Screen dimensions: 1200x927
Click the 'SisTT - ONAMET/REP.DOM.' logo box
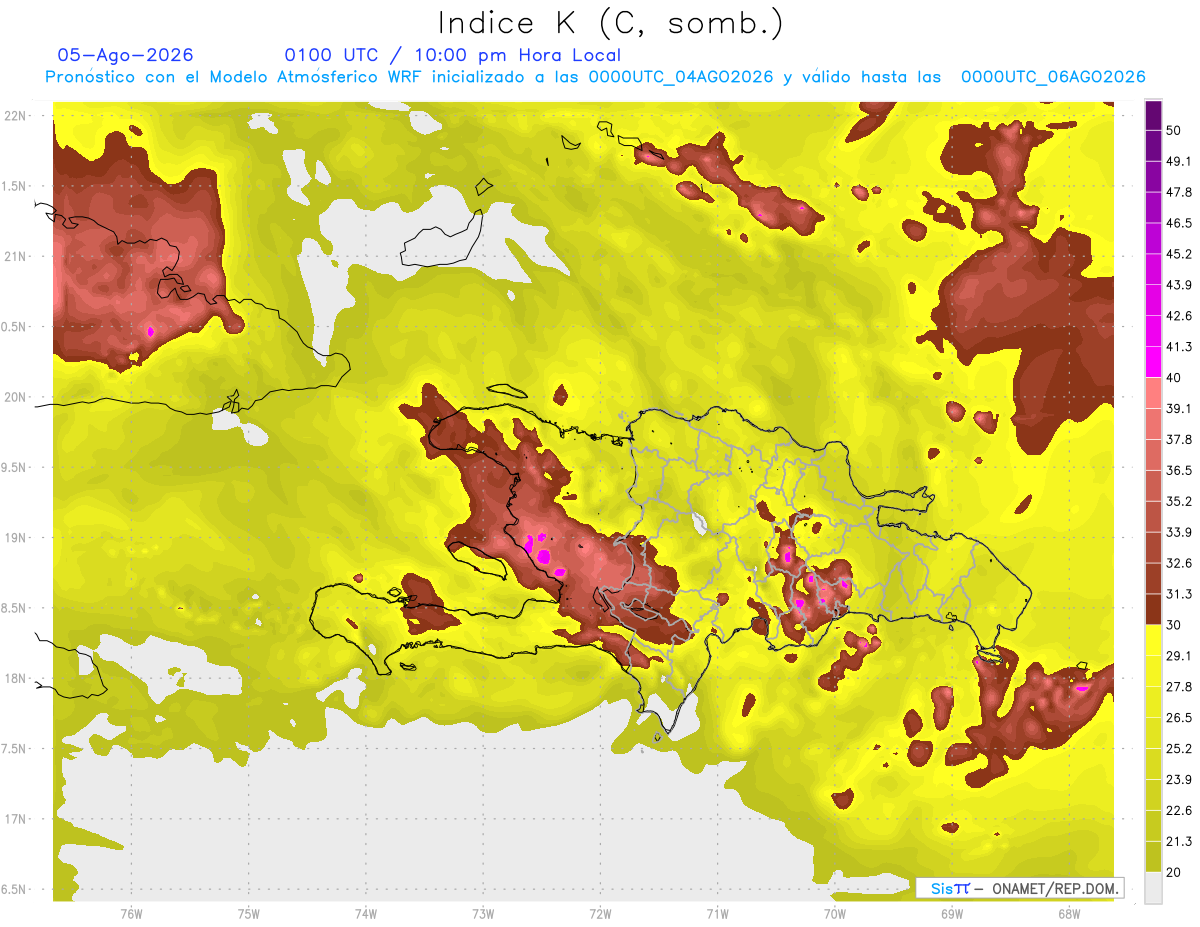tap(1020, 888)
